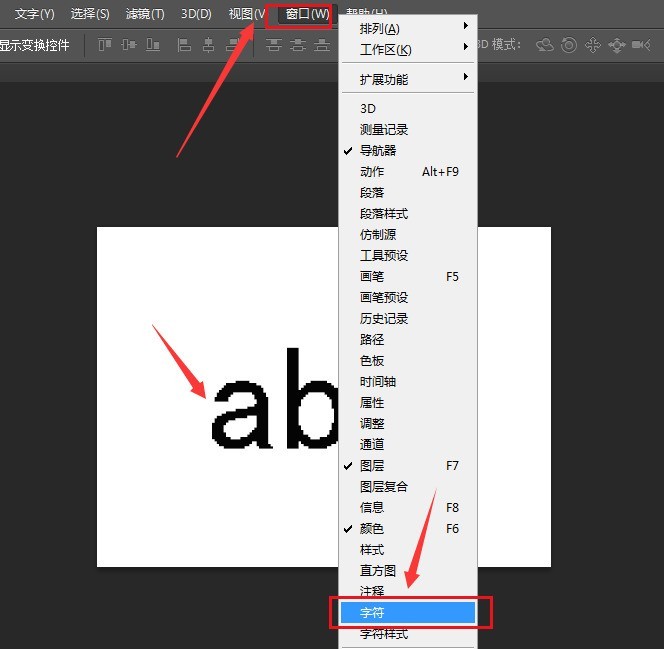Open the 视图(V) menu
This screenshot has width=664, height=649.
click(x=246, y=14)
